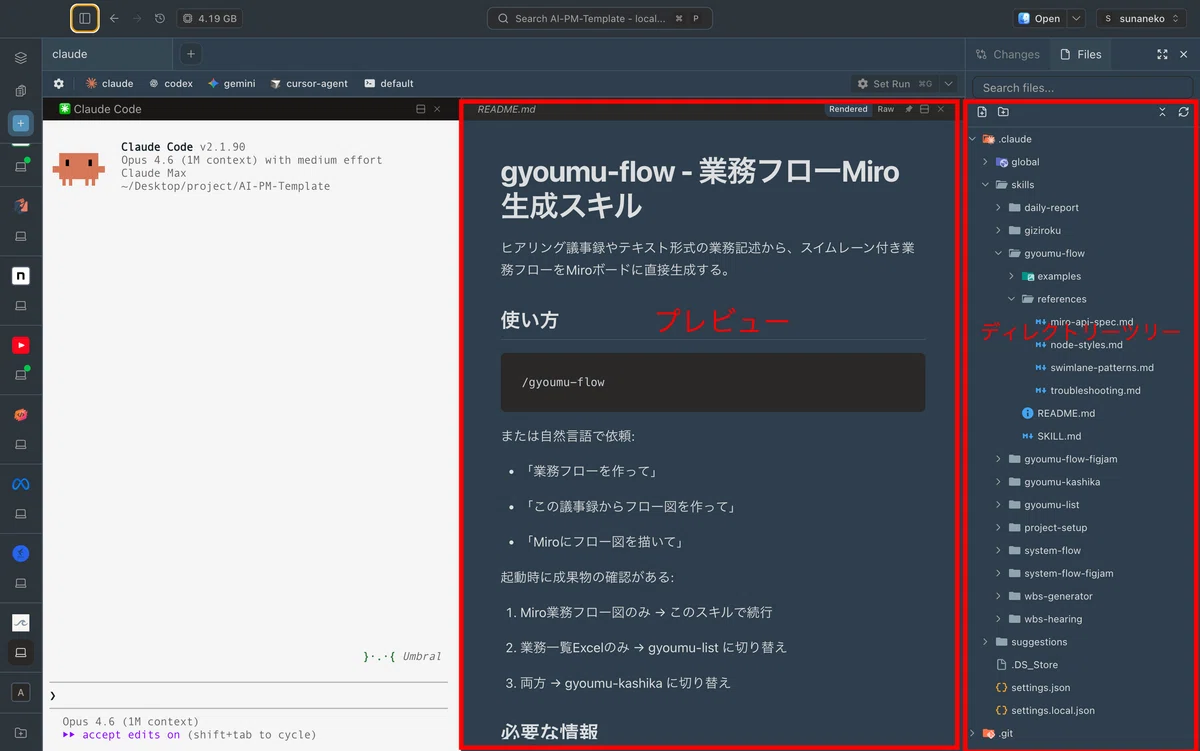Click the blue plus sidebar button
This screenshot has width=1200, height=751.
click(x=20, y=123)
